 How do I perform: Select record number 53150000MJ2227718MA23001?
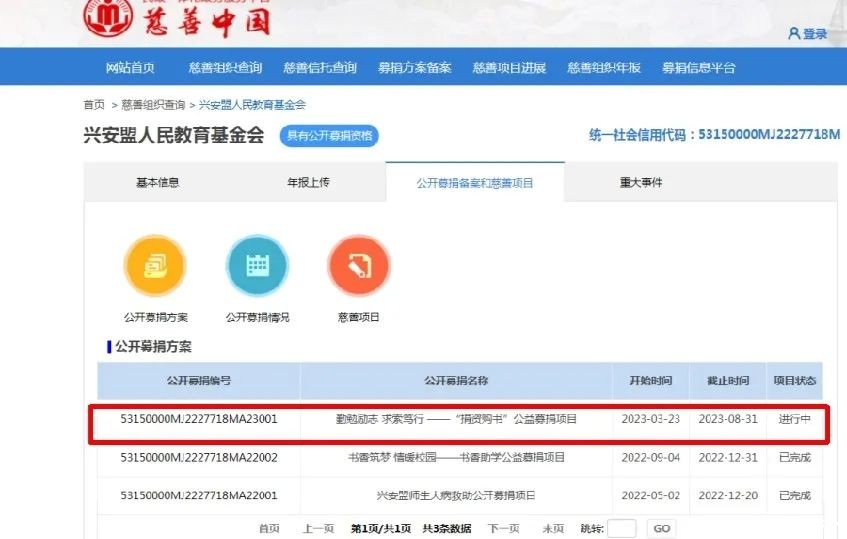click(199, 419)
